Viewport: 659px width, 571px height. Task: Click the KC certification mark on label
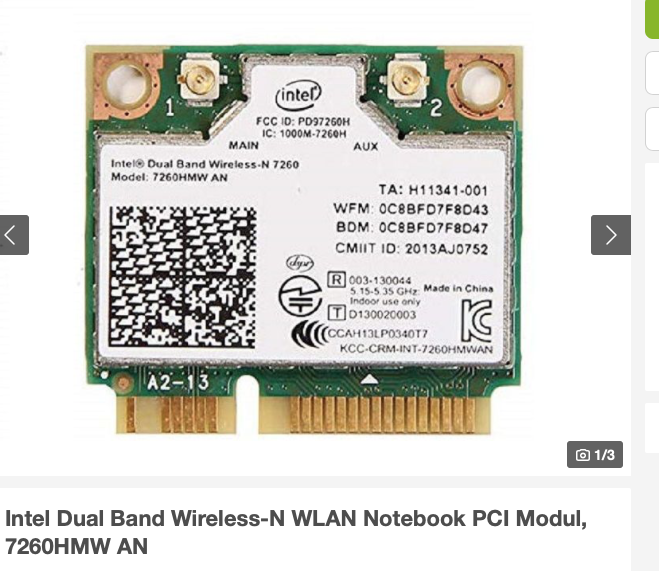point(477,321)
